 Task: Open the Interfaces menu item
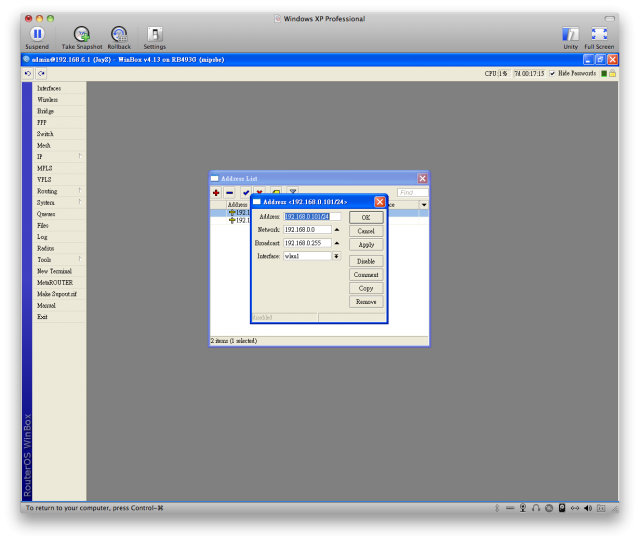(59, 88)
